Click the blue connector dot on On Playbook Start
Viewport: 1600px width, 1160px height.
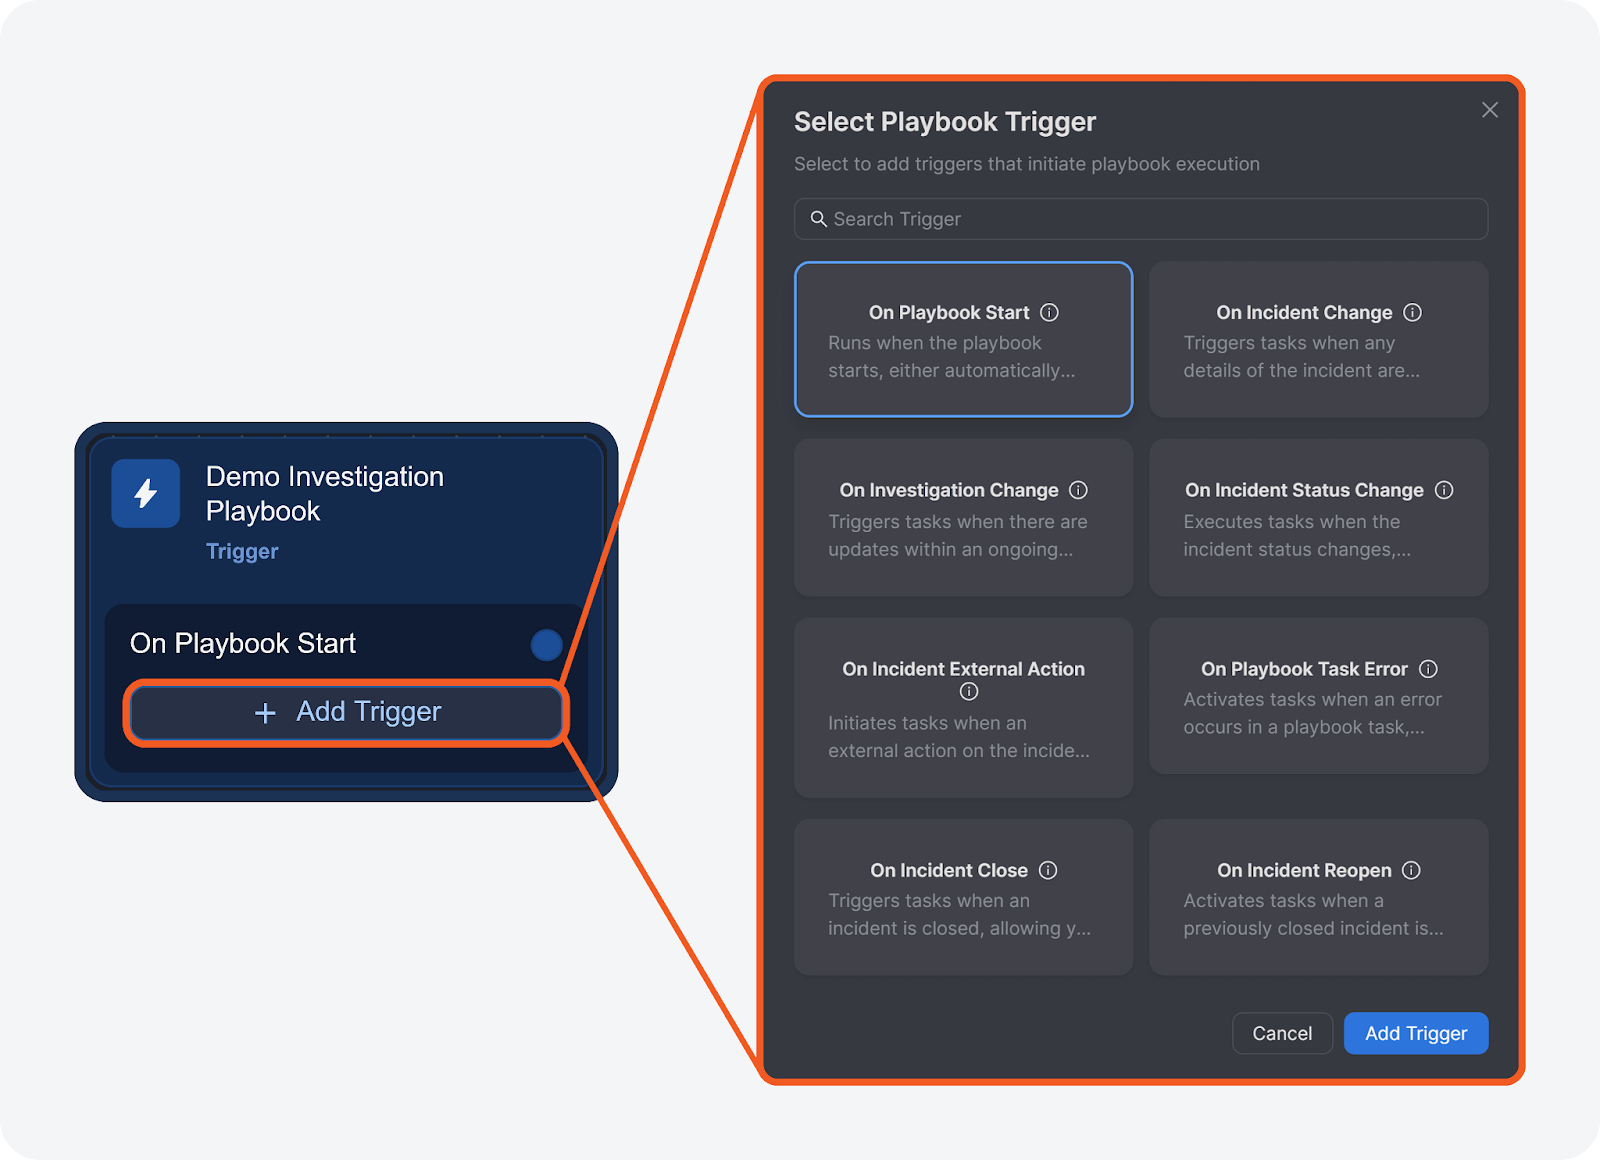pyautogui.click(x=546, y=645)
